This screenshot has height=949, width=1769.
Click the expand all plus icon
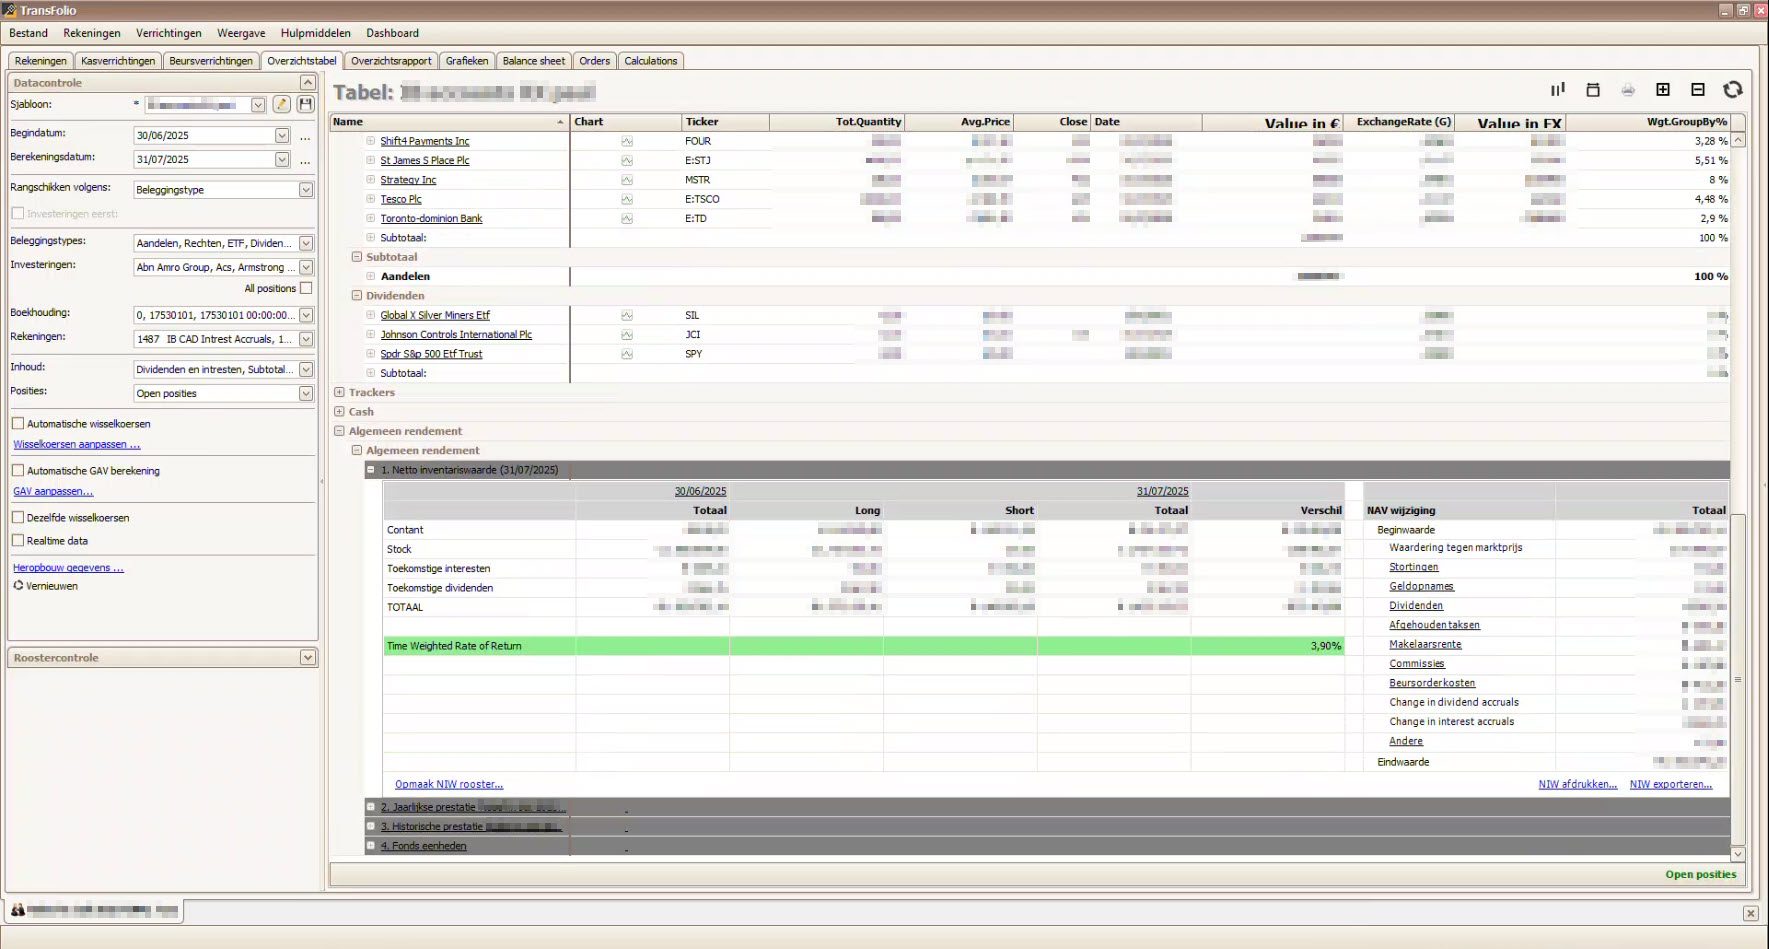click(1663, 90)
